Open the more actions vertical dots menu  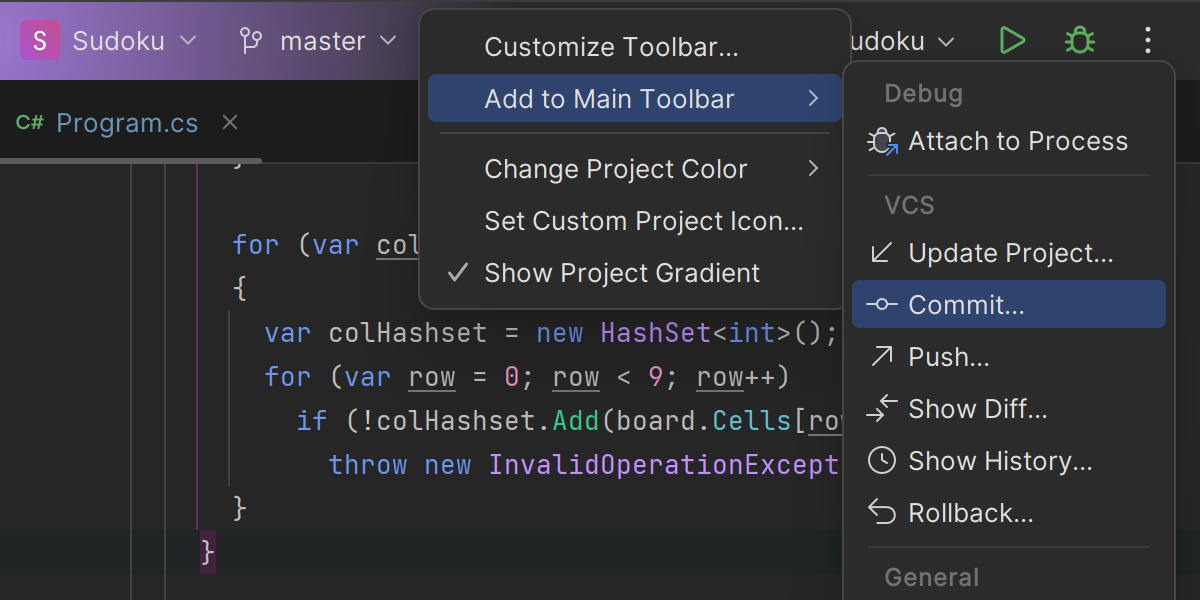tap(1147, 41)
